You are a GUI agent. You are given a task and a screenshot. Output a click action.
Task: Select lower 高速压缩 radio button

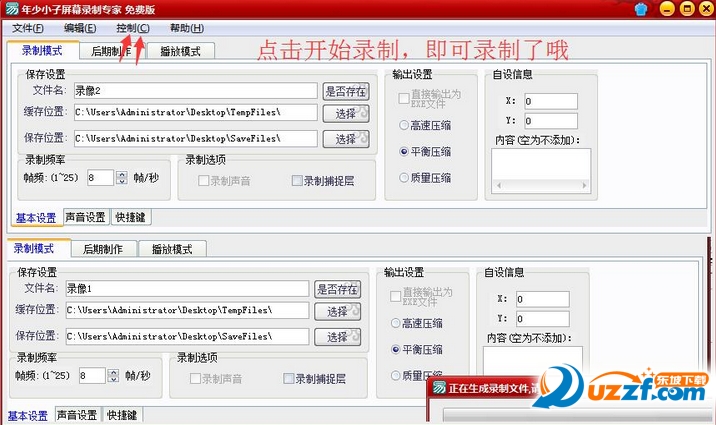pyautogui.click(x=395, y=323)
